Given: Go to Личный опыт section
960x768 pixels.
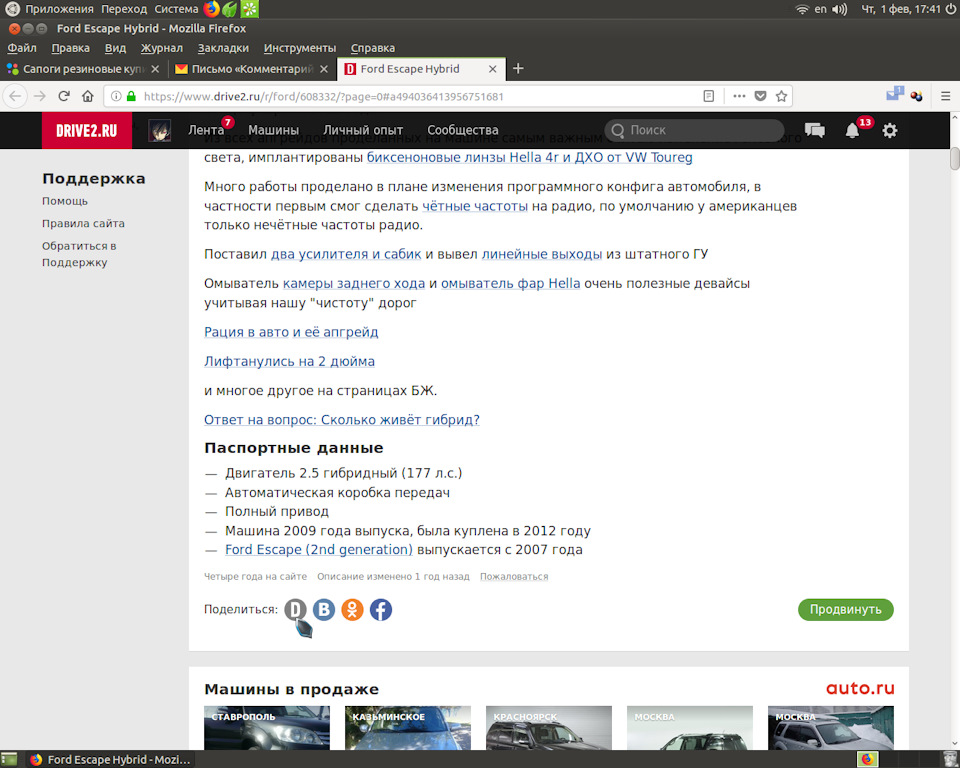Looking at the screenshot, I should (363, 130).
